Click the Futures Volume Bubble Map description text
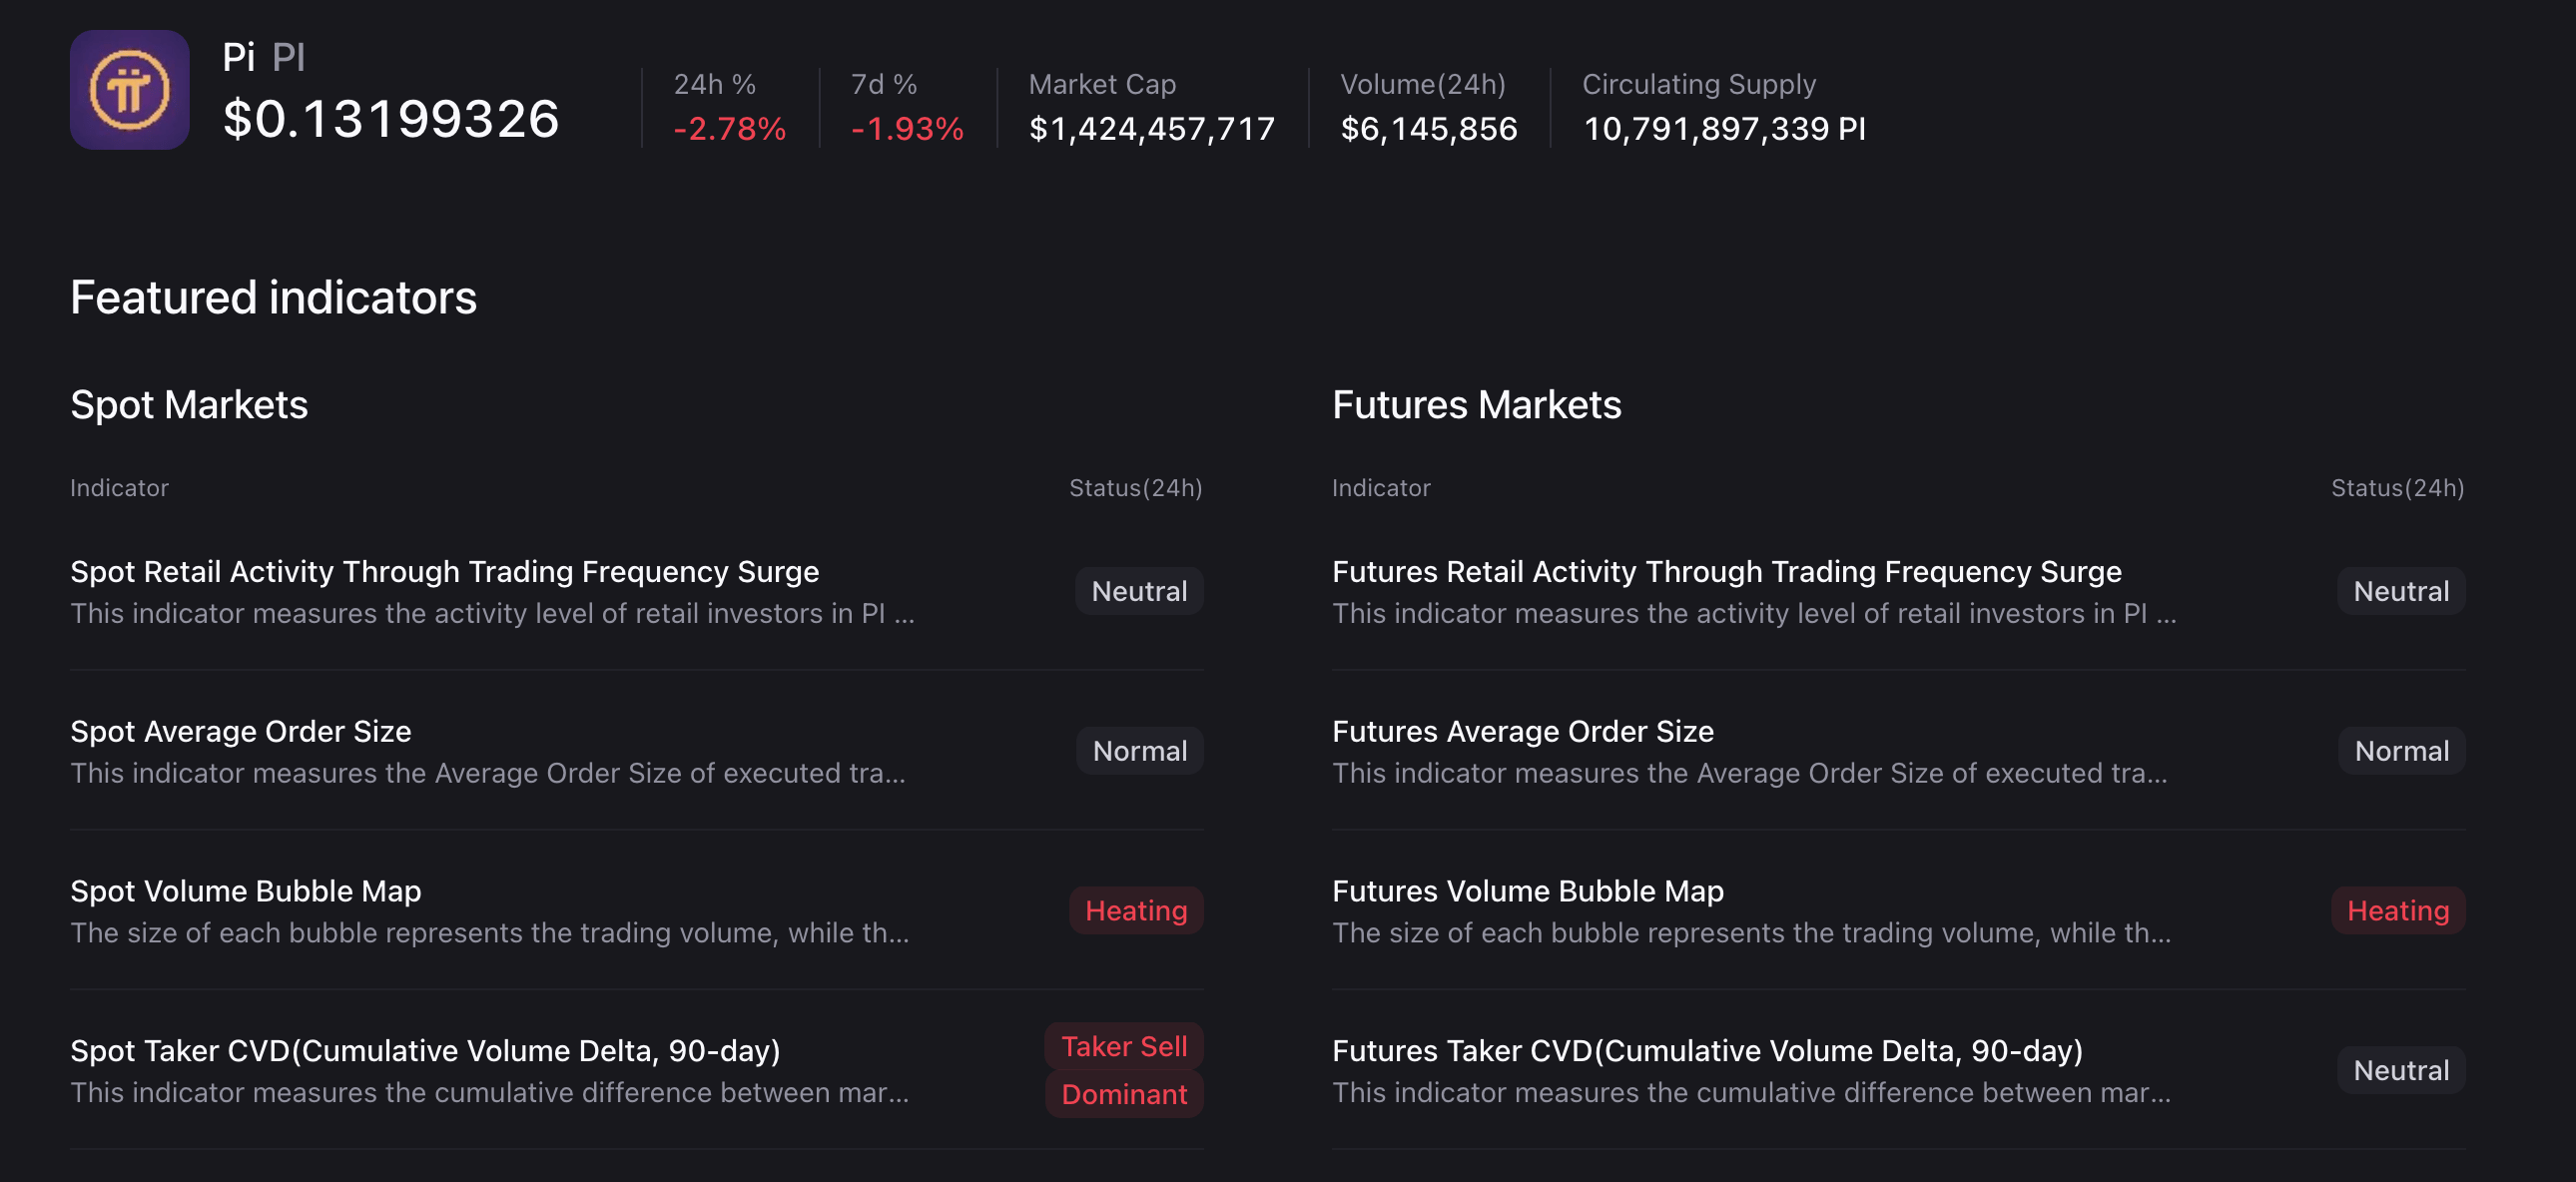 [x=1751, y=933]
